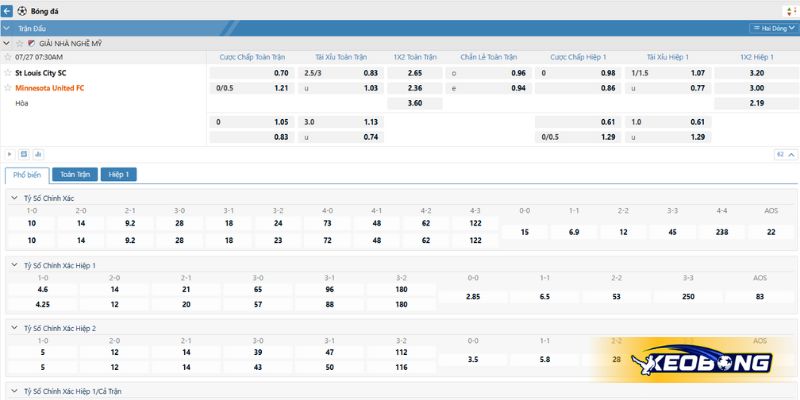Image resolution: width=800 pixels, height=400 pixels.
Task: Collapse the Tỷ Số Chính Xác Hiệp 2 section
Action: click(14, 328)
